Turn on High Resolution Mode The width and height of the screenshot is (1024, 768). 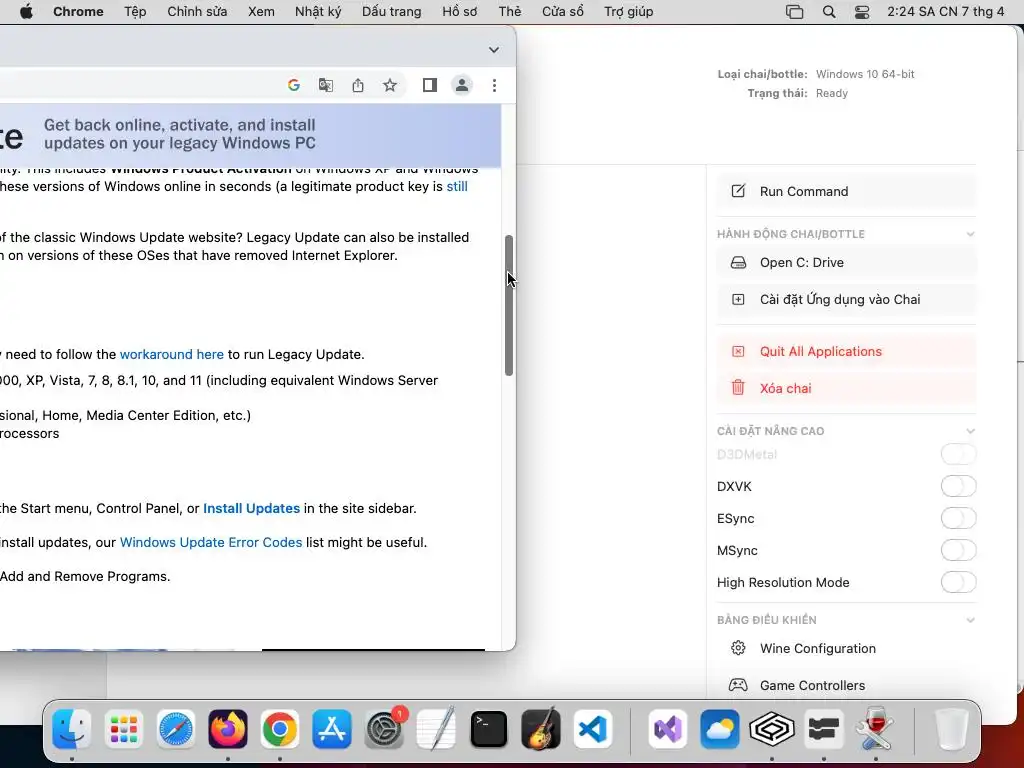958,582
